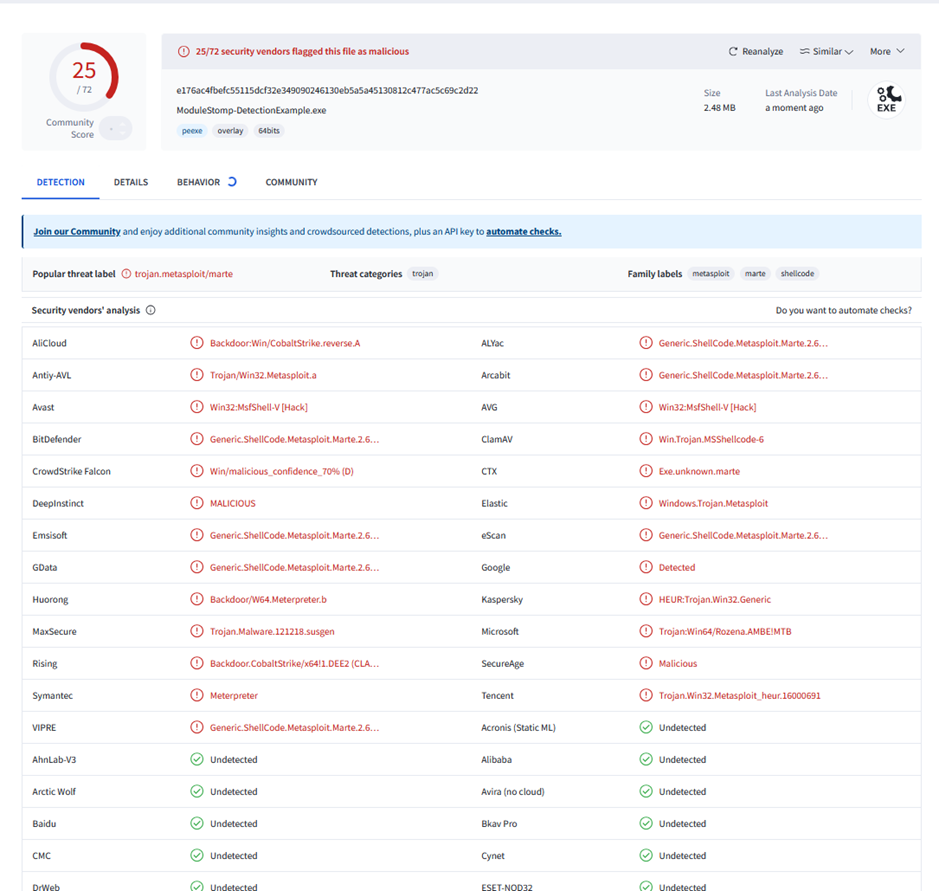Open the BEHAVIOR tab
Screen dimensions: 939x891
pos(207,182)
